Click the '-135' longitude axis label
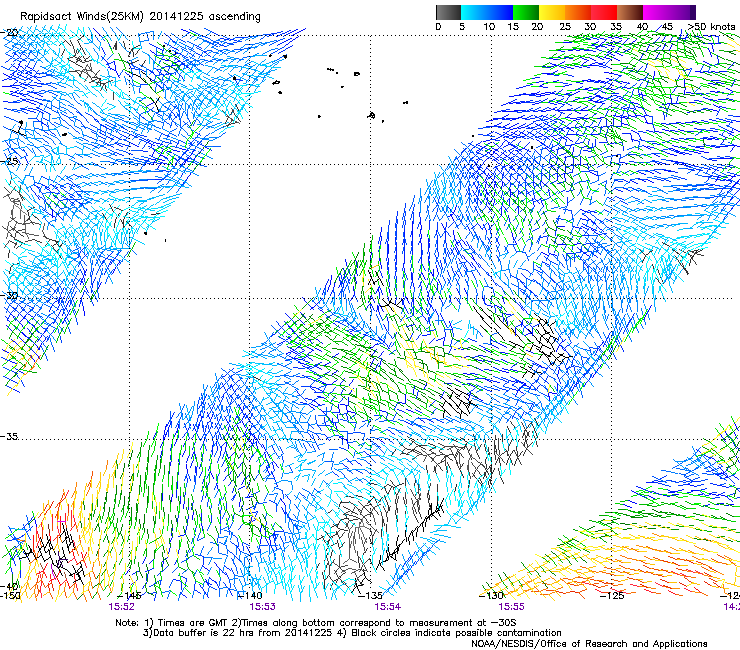740x650 pixels. tap(370, 595)
